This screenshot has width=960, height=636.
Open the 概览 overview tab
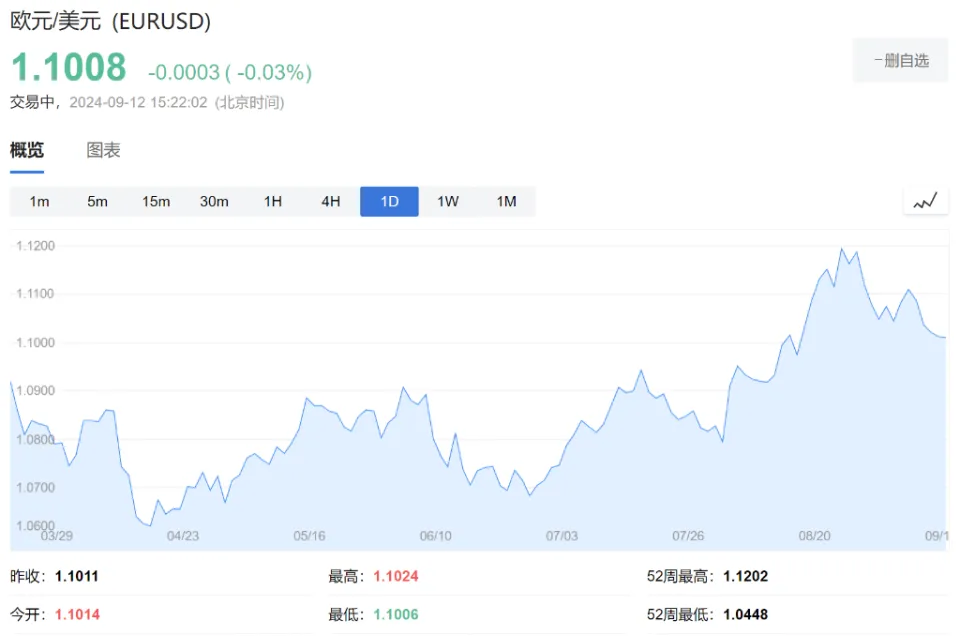[x=27, y=151]
